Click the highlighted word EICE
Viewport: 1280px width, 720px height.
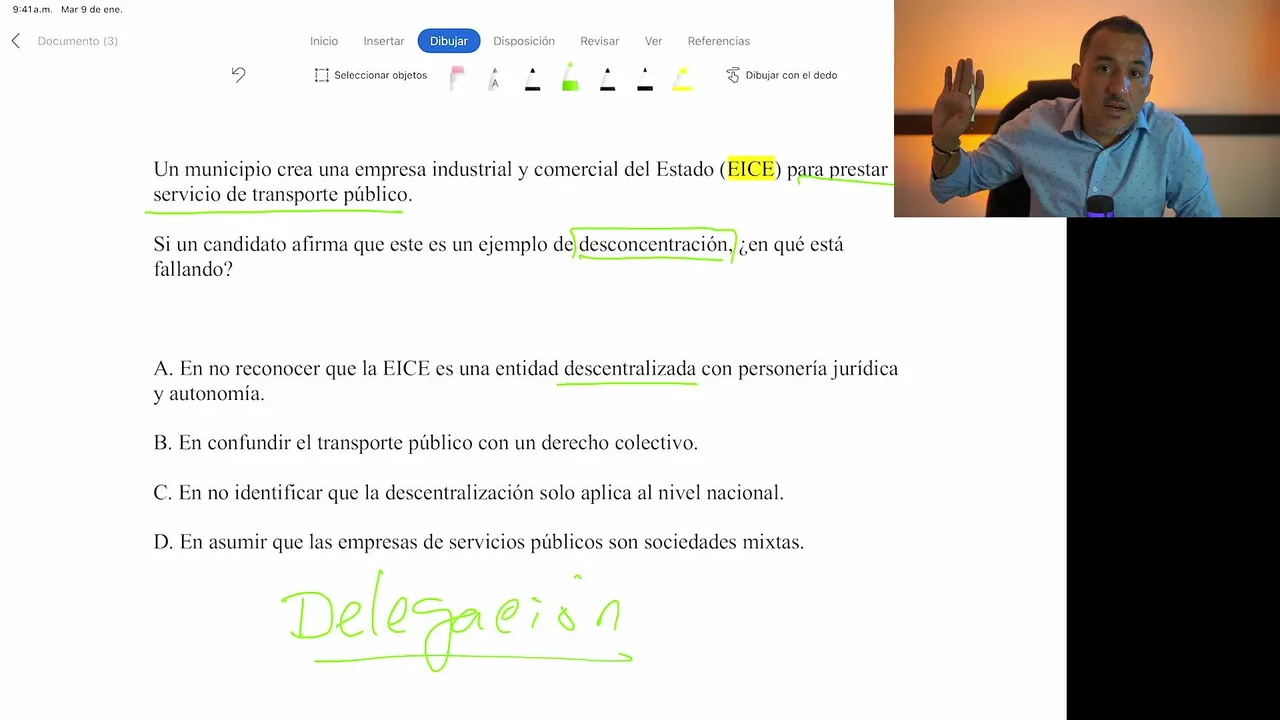[751, 169]
